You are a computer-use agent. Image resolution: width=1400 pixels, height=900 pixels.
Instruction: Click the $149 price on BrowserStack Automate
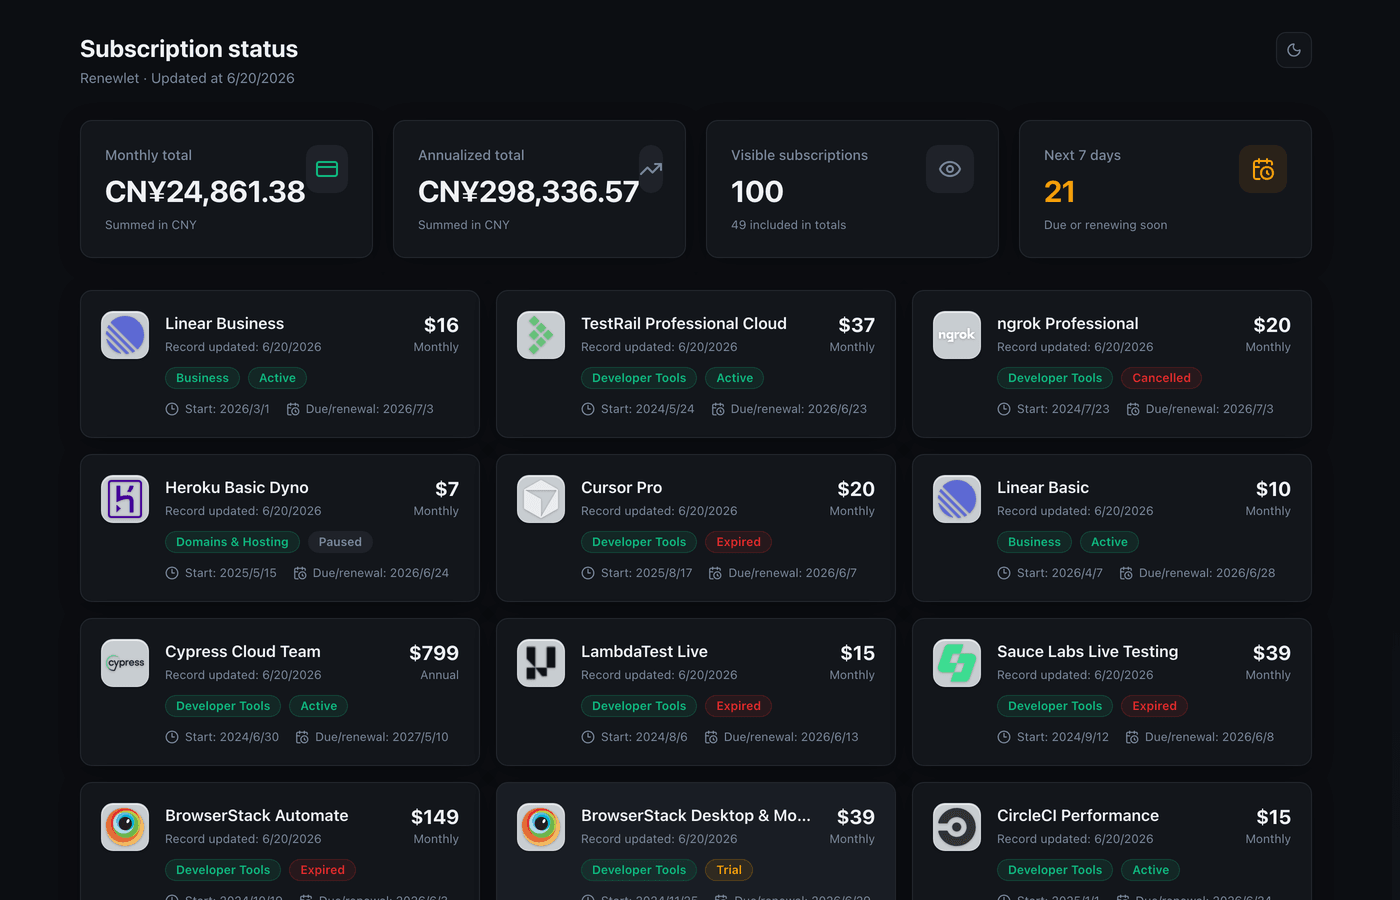[x=435, y=817]
